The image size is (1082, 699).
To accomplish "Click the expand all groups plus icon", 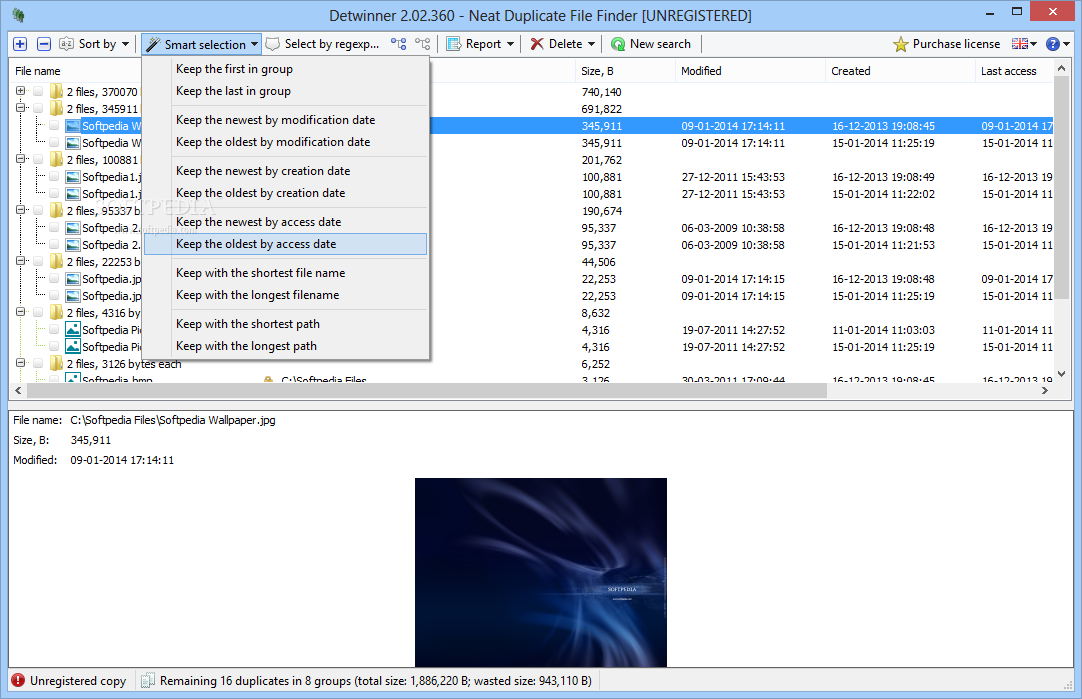I will pyautogui.click(x=20, y=44).
